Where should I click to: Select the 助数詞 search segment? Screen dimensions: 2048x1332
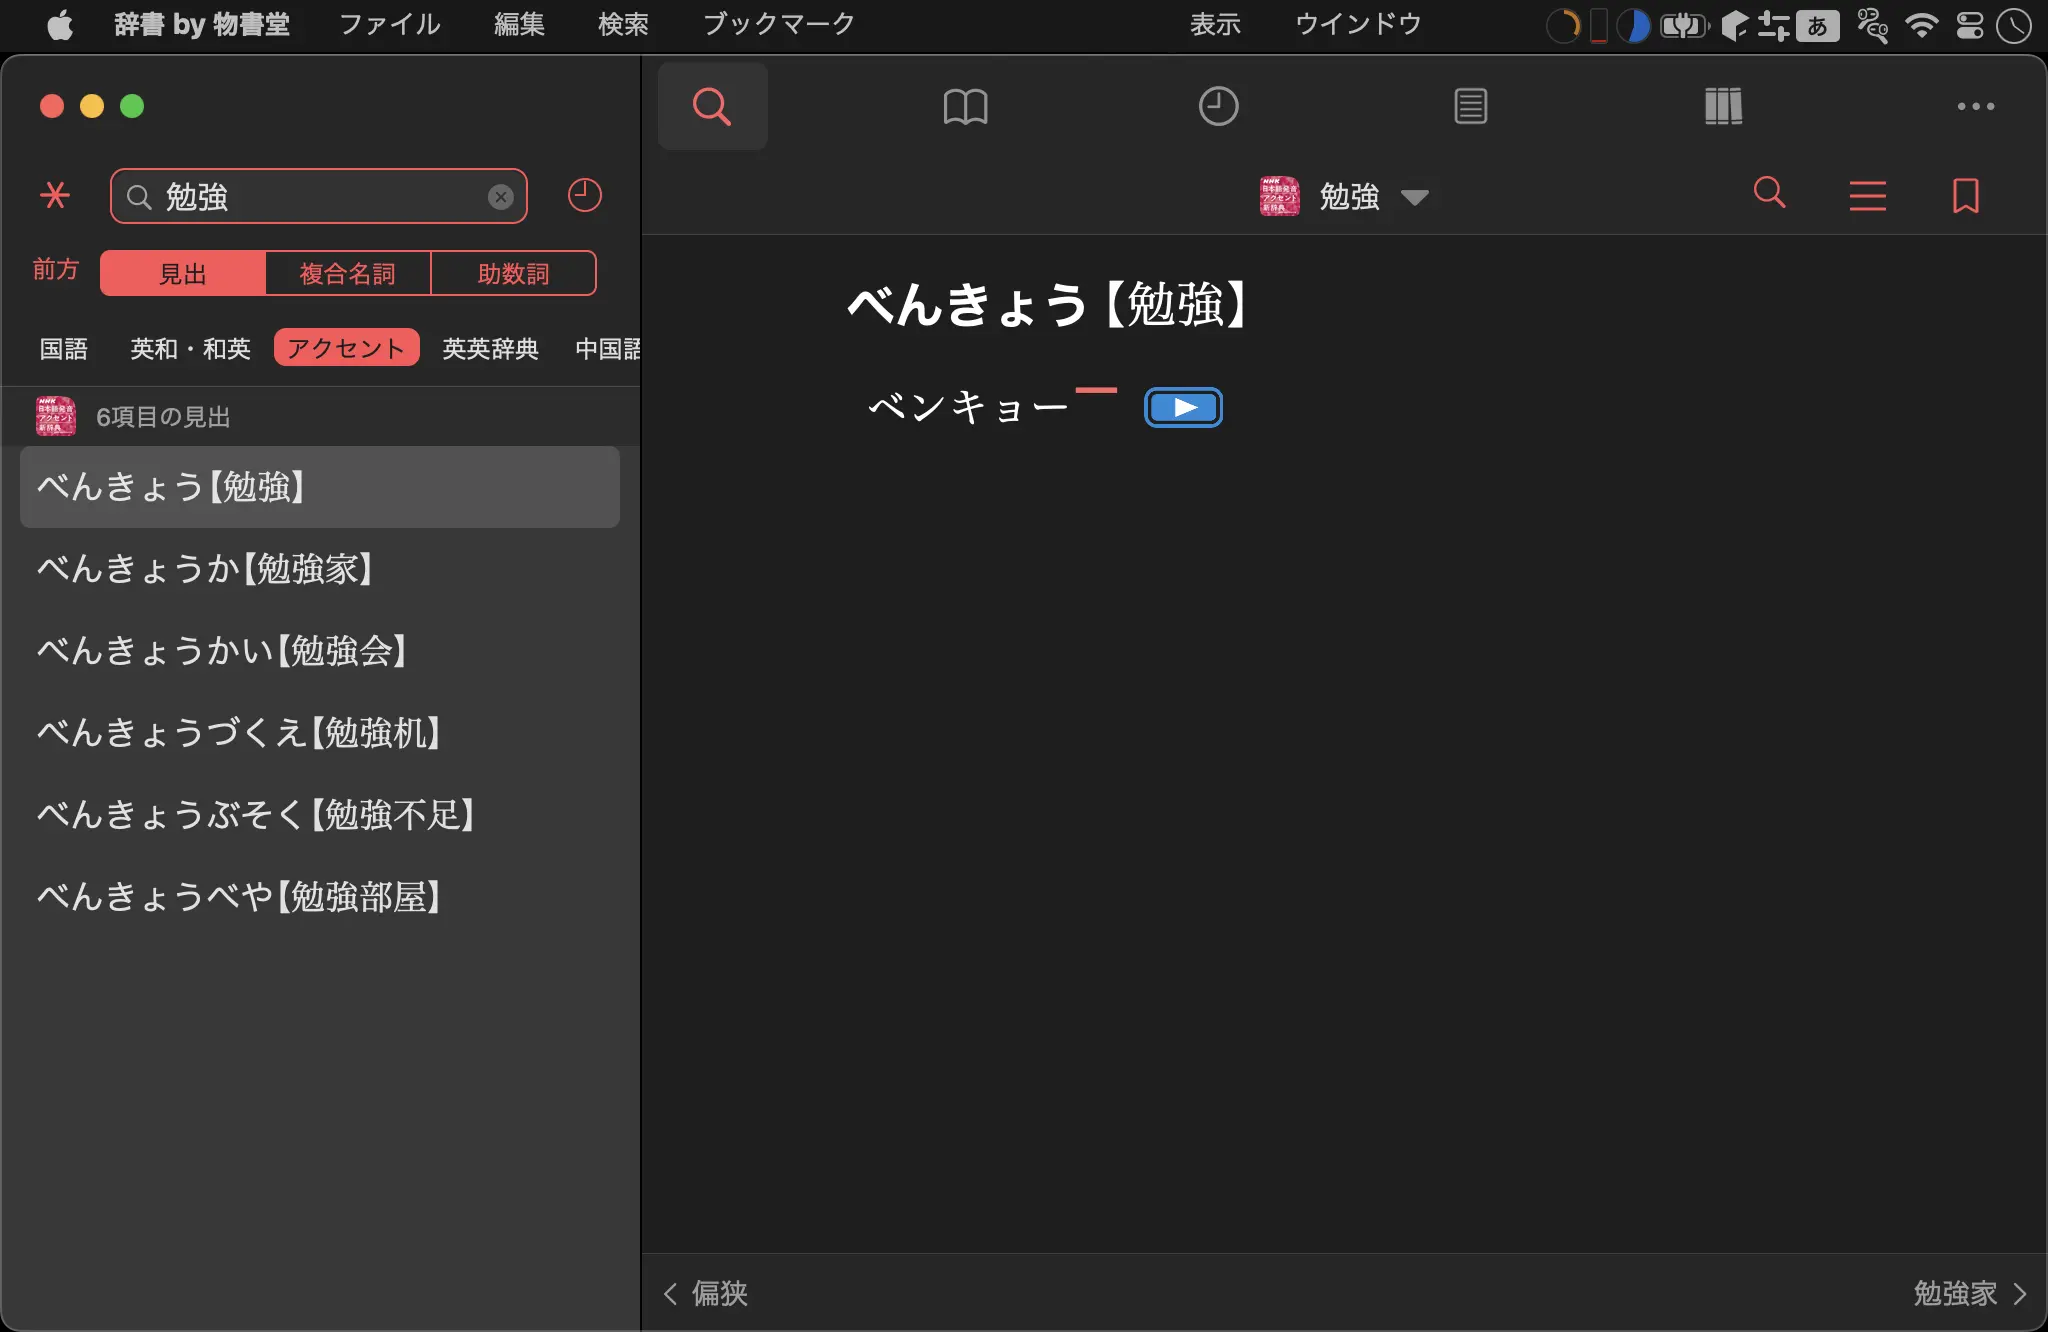[x=514, y=273]
